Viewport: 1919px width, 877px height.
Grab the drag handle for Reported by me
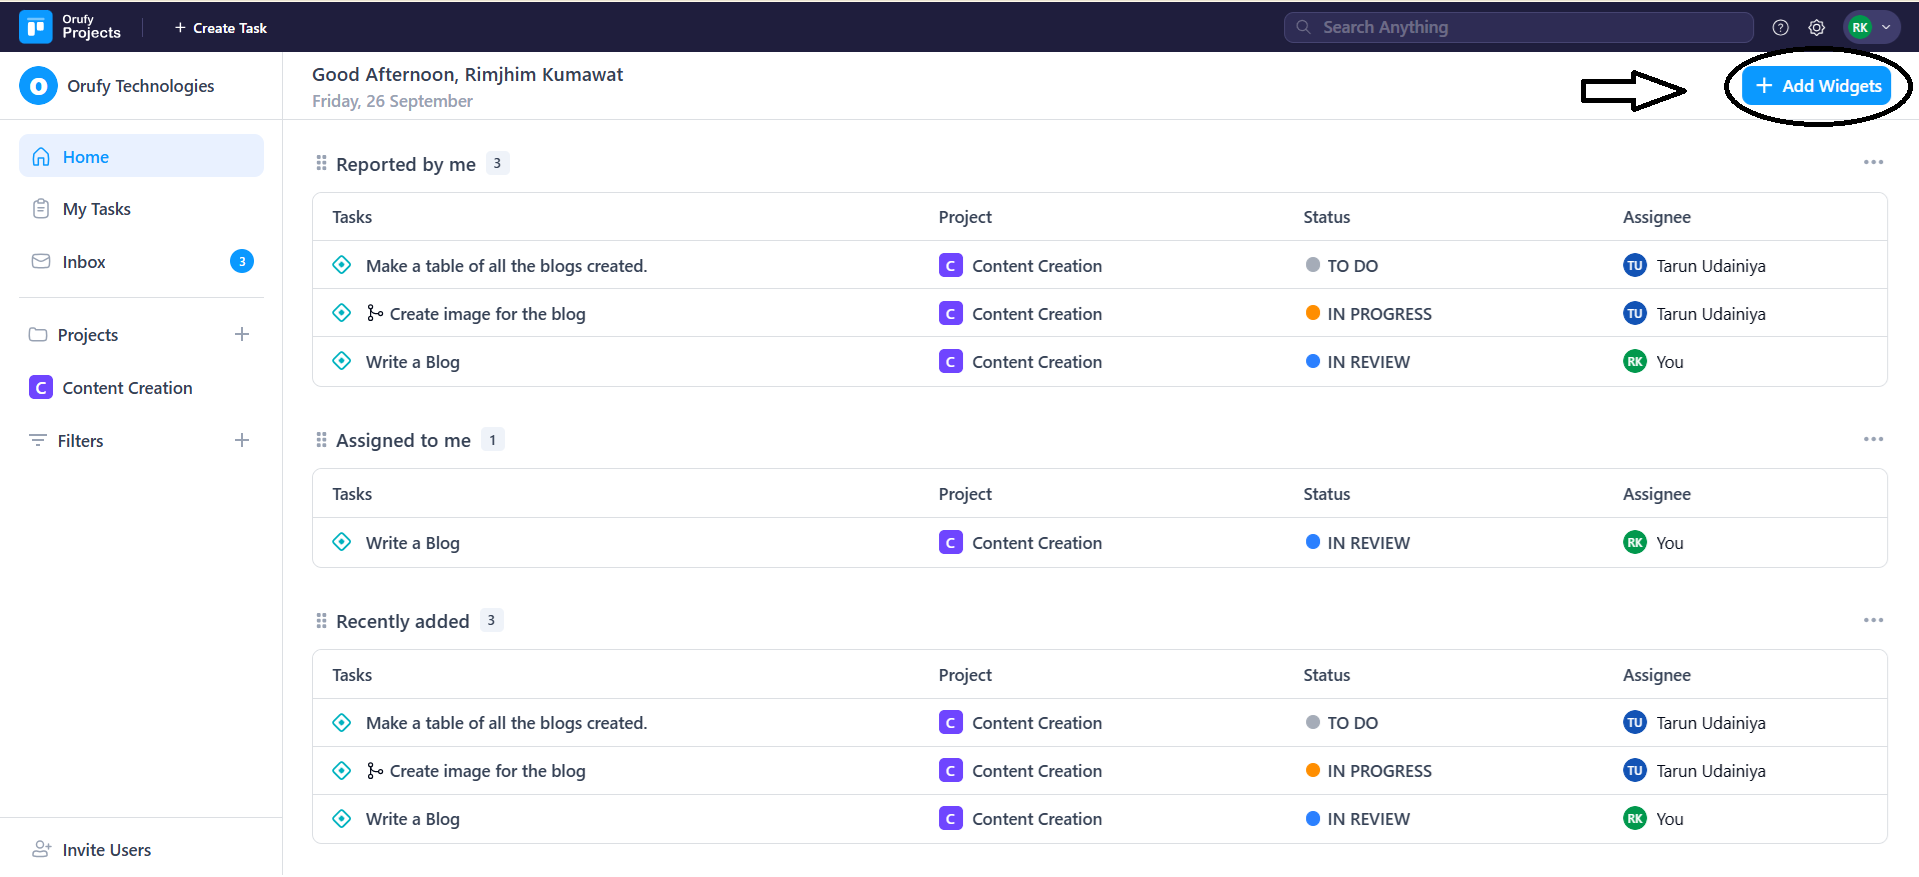click(321, 163)
